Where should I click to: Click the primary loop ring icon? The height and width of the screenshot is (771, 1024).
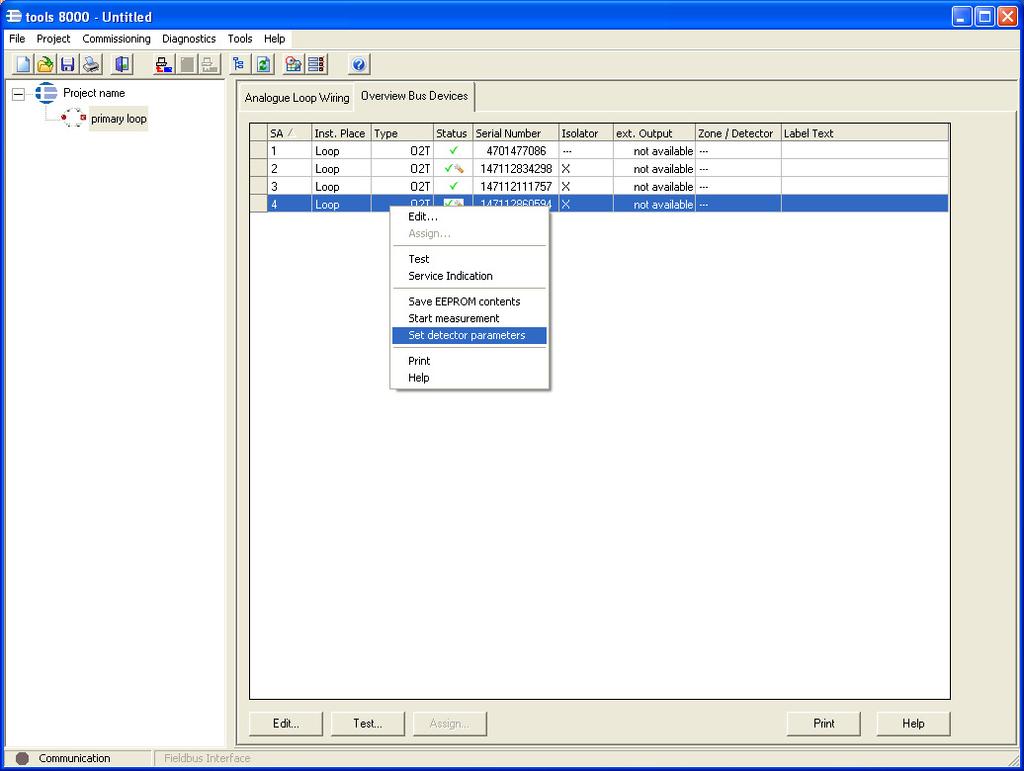click(73, 118)
